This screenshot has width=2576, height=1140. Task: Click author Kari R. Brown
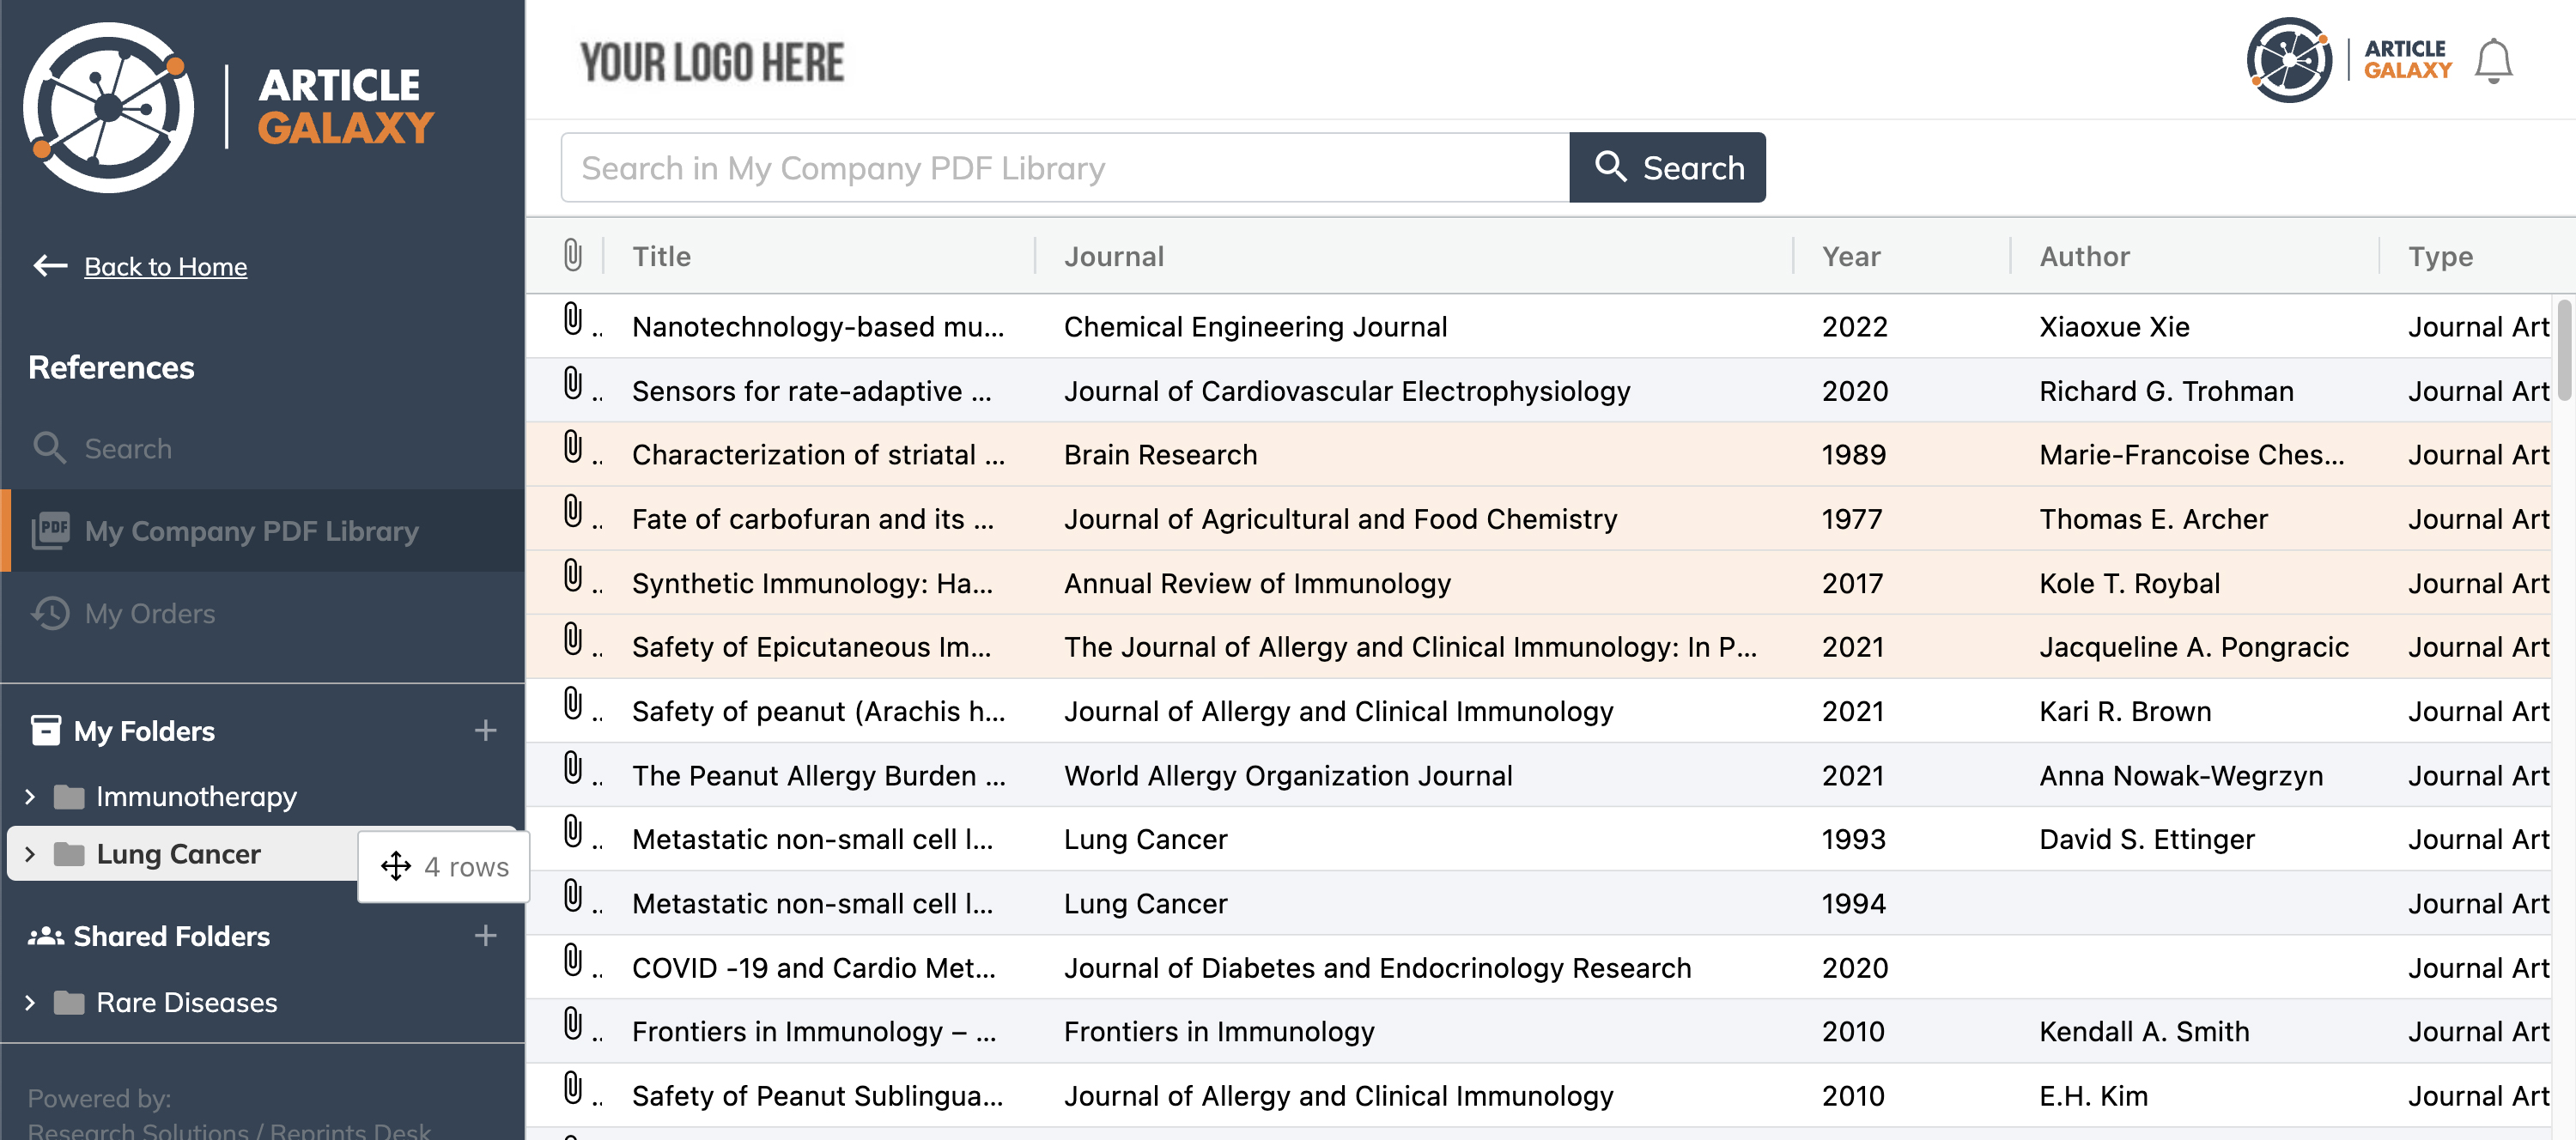point(2125,711)
